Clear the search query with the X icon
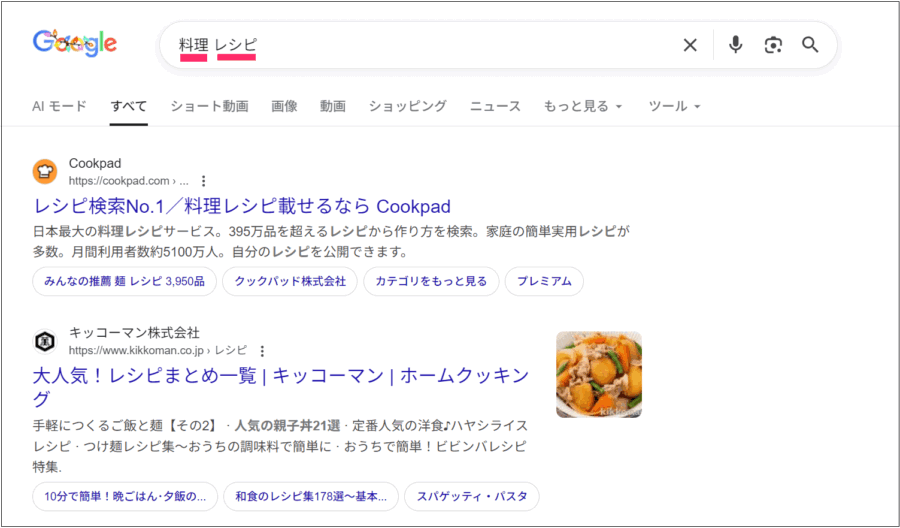Image resolution: width=900 pixels, height=528 pixels. 690,45
